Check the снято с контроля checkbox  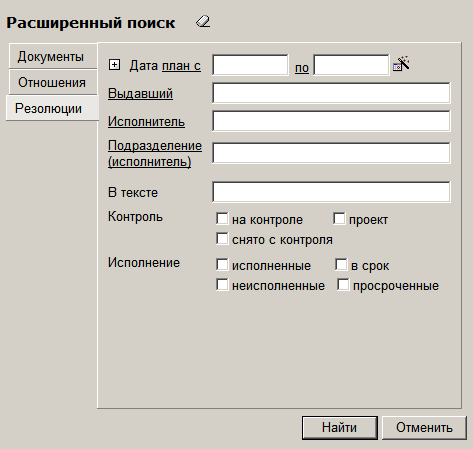coord(222,239)
